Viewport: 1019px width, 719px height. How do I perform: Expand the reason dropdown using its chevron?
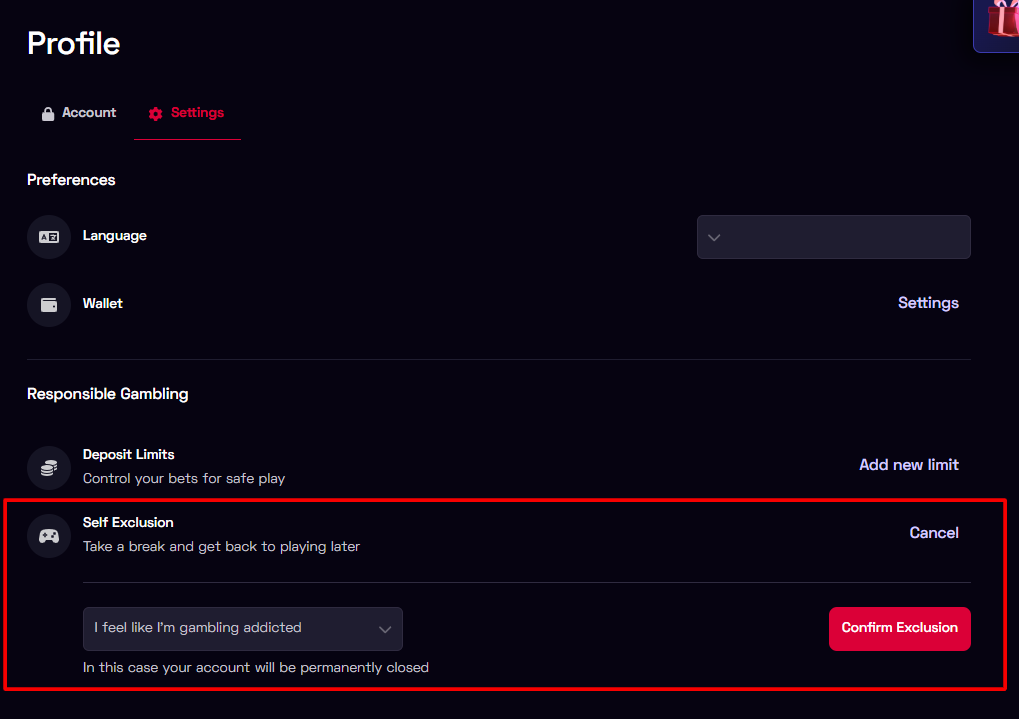(x=384, y=629)
